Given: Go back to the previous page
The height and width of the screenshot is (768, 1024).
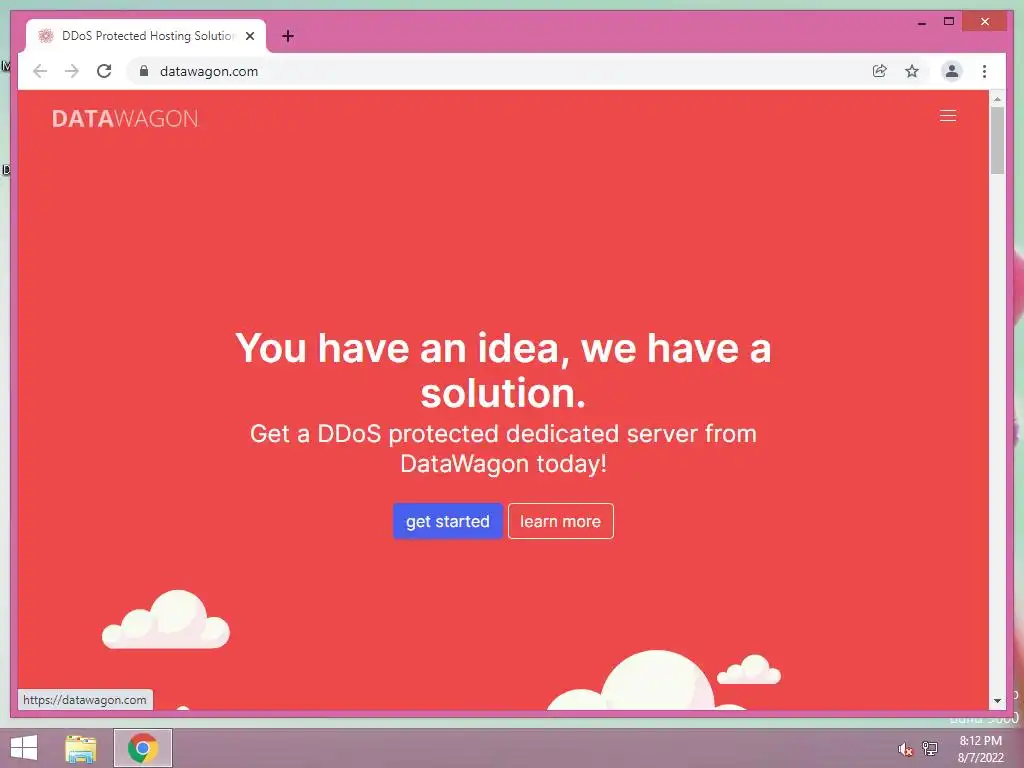Looking at the screenshot, I should tap(40, 71).
